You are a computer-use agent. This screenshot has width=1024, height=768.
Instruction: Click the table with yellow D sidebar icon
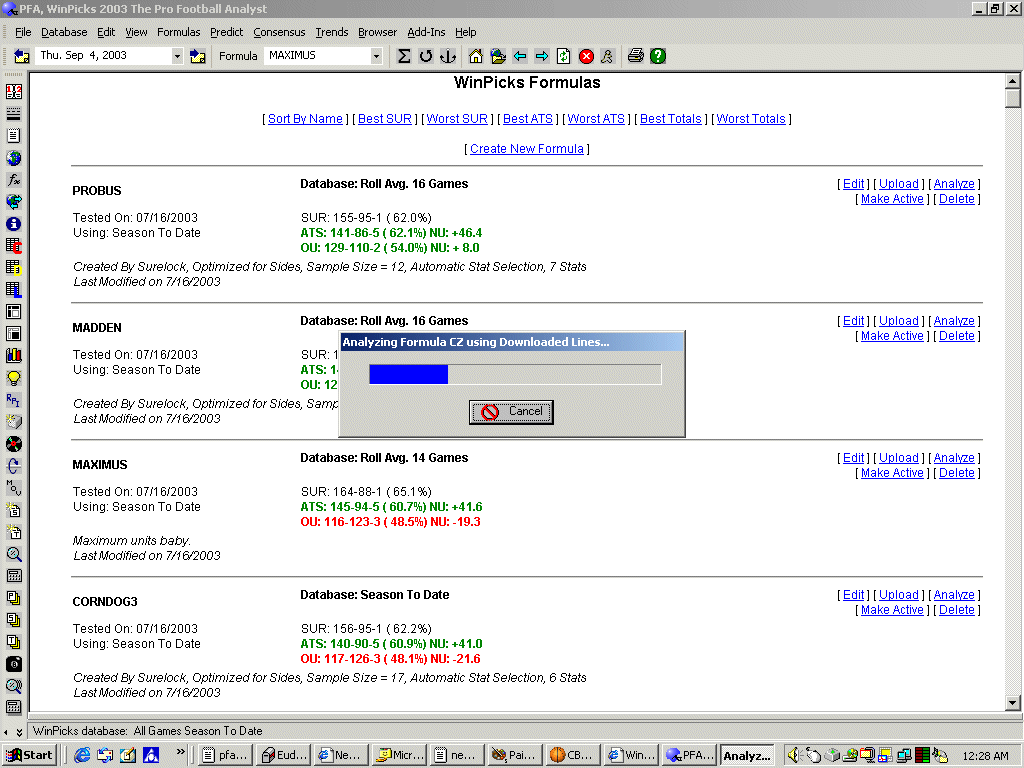(13, 268)
